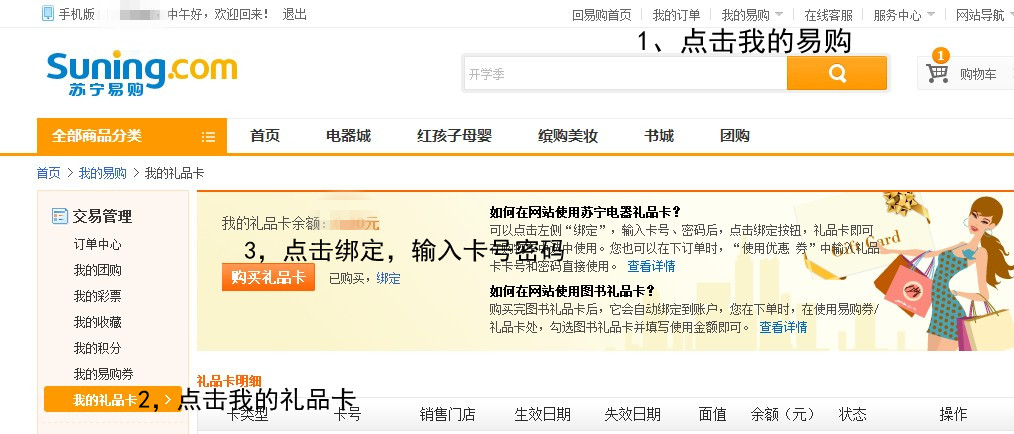The height and width of the screenshot is (434, 1014).
Task: Open 我的易购券 in the sidebar
Action: 103,374
